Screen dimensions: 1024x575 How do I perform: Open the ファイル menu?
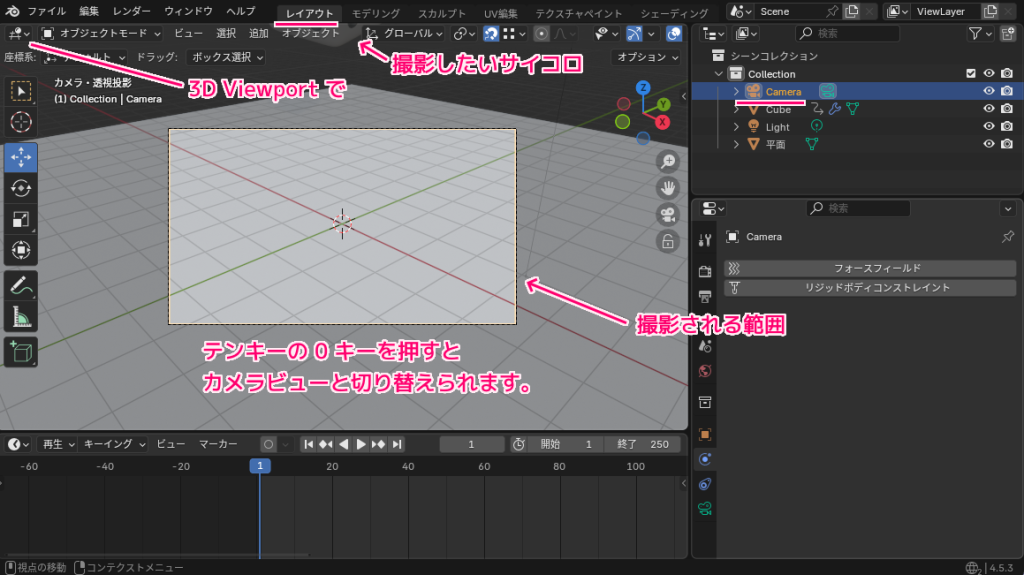46,11
